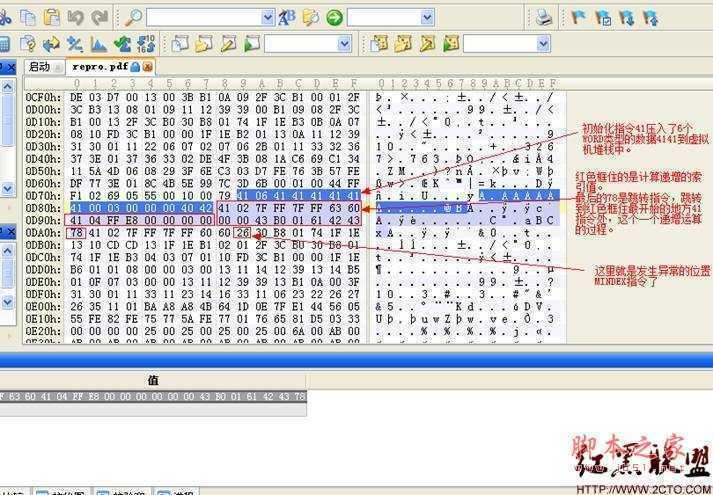Click upper left panel scroll-down arrow

coord(8,188)
